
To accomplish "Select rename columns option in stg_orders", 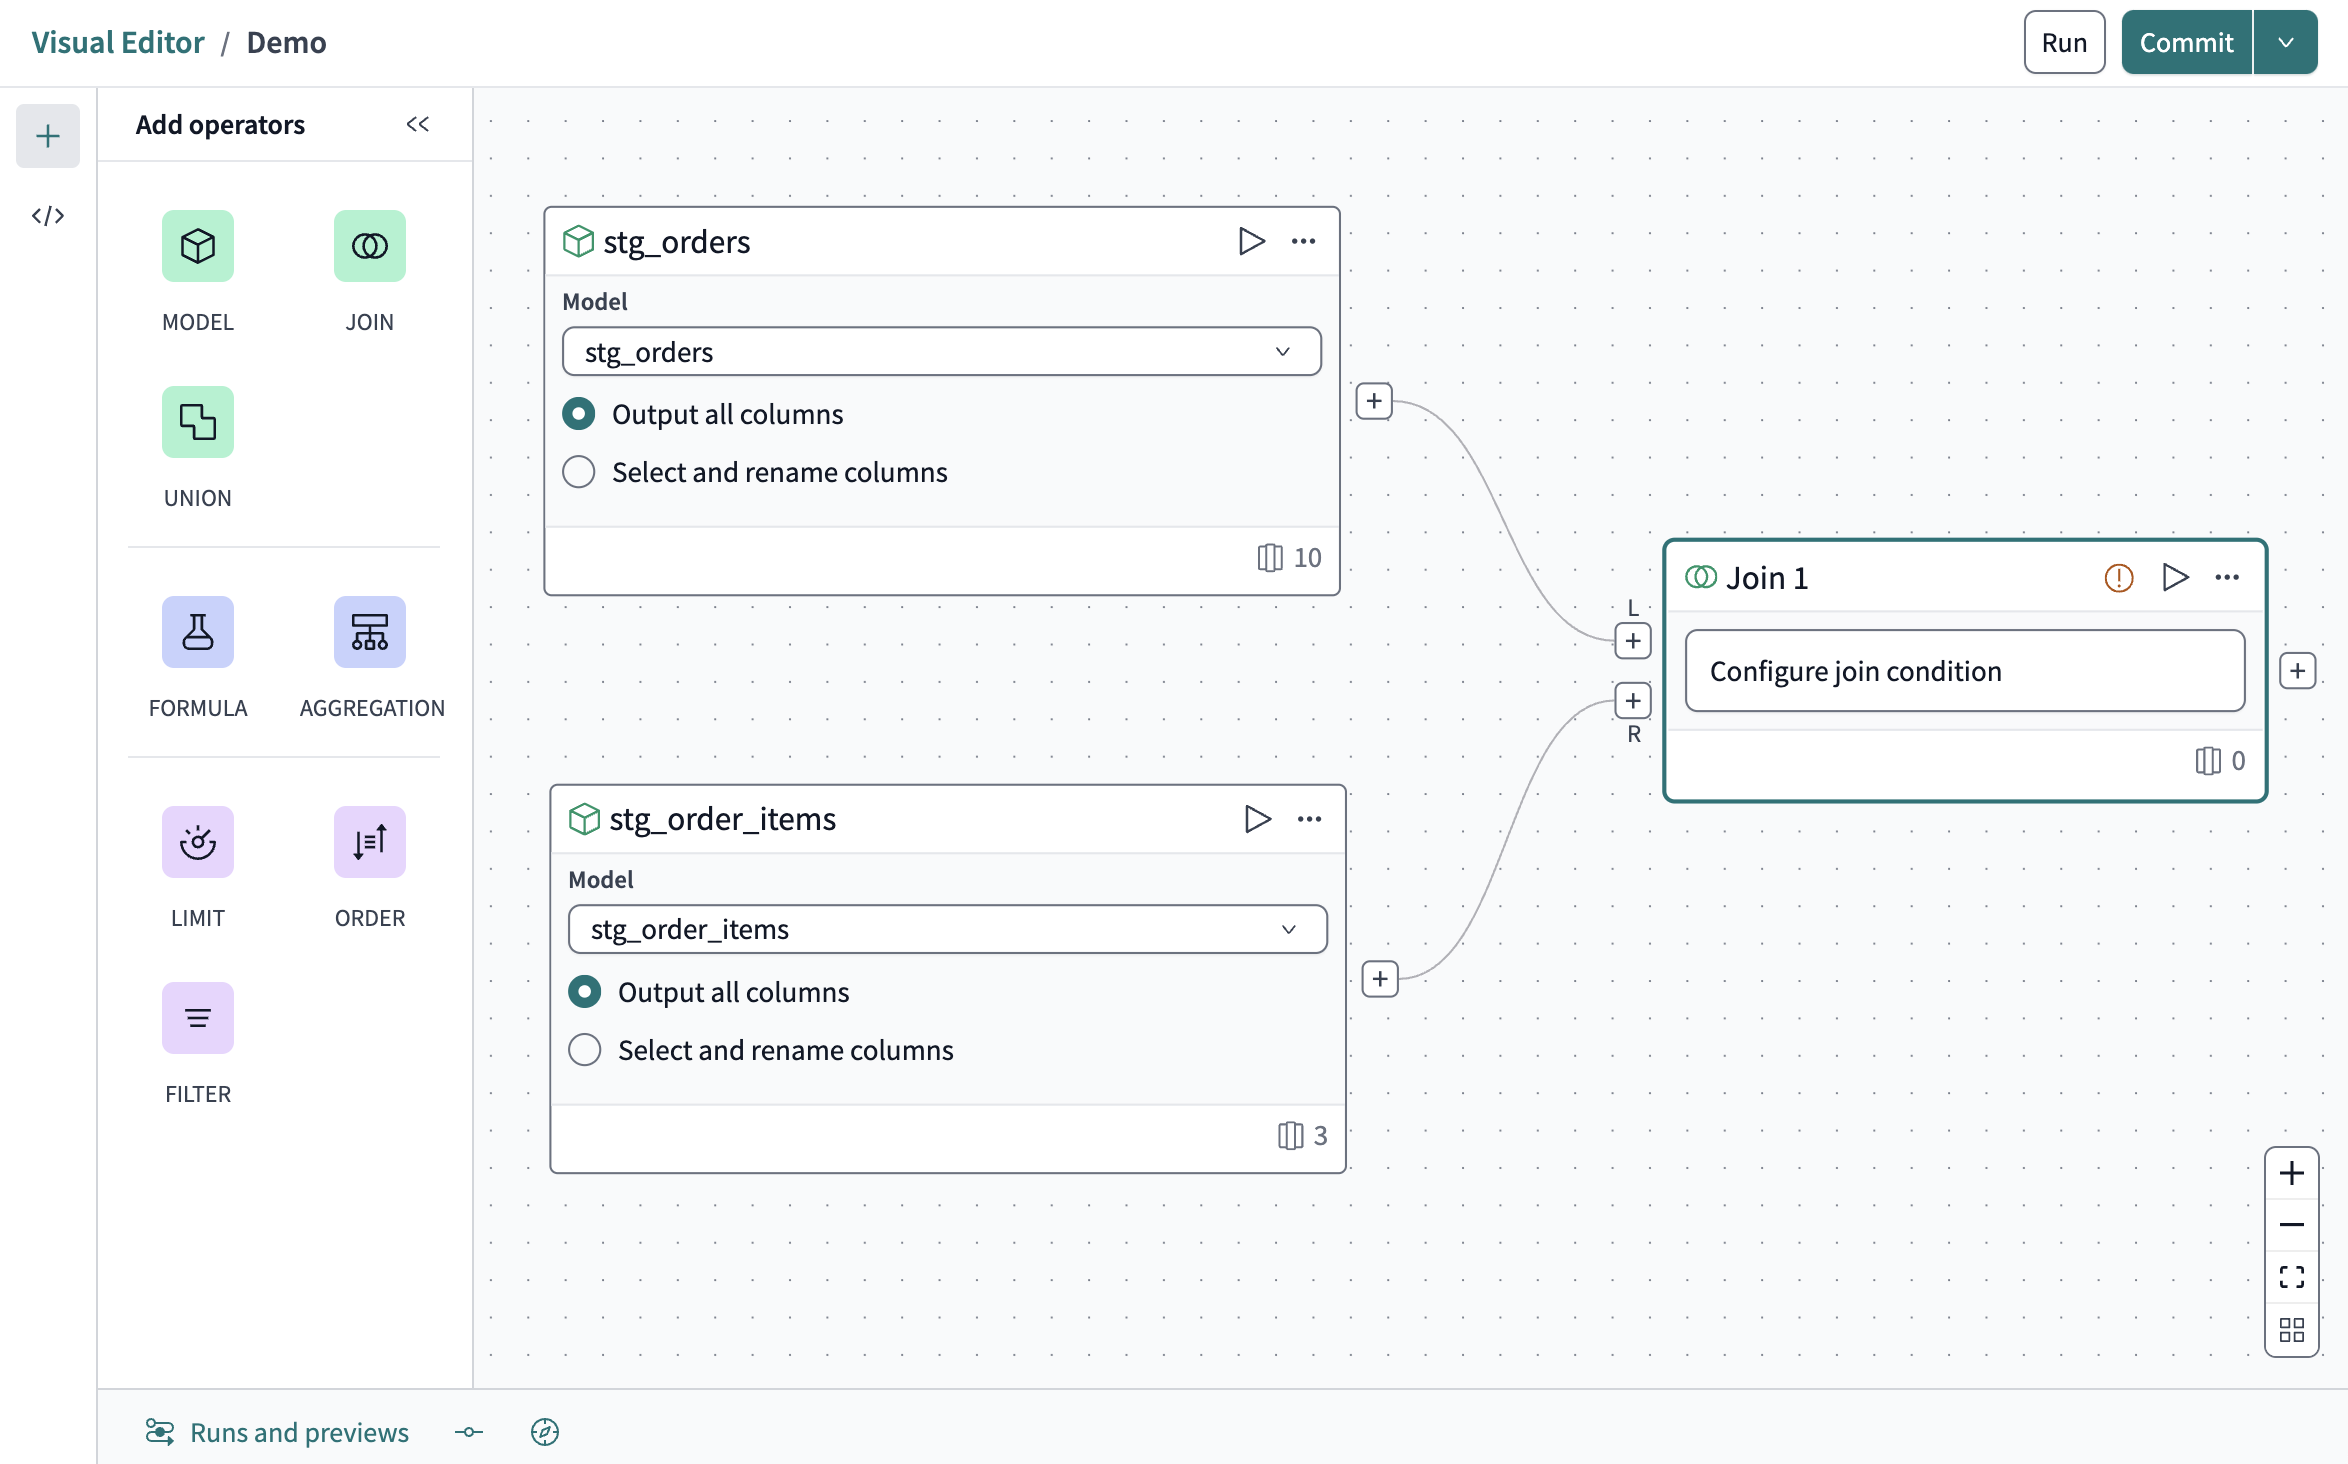I will coord(579,472).
